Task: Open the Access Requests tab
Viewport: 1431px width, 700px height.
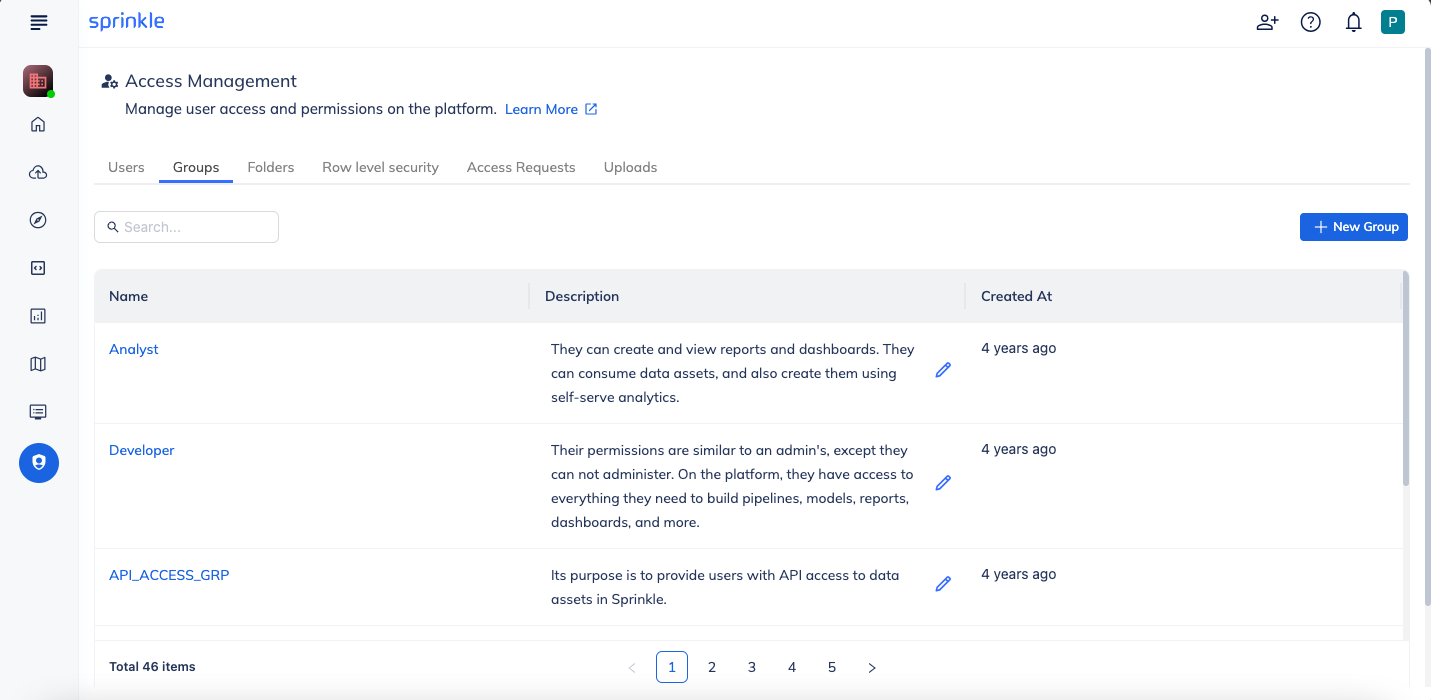Action: tap(521, 167)
